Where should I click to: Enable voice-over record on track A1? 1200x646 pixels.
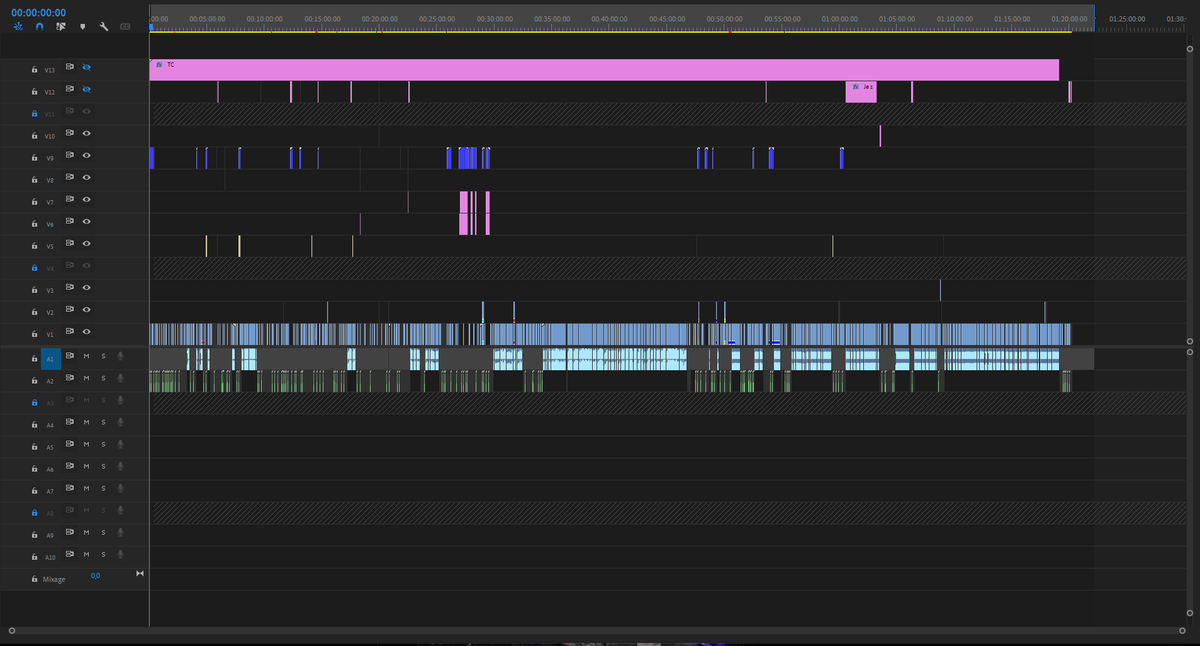120,355
